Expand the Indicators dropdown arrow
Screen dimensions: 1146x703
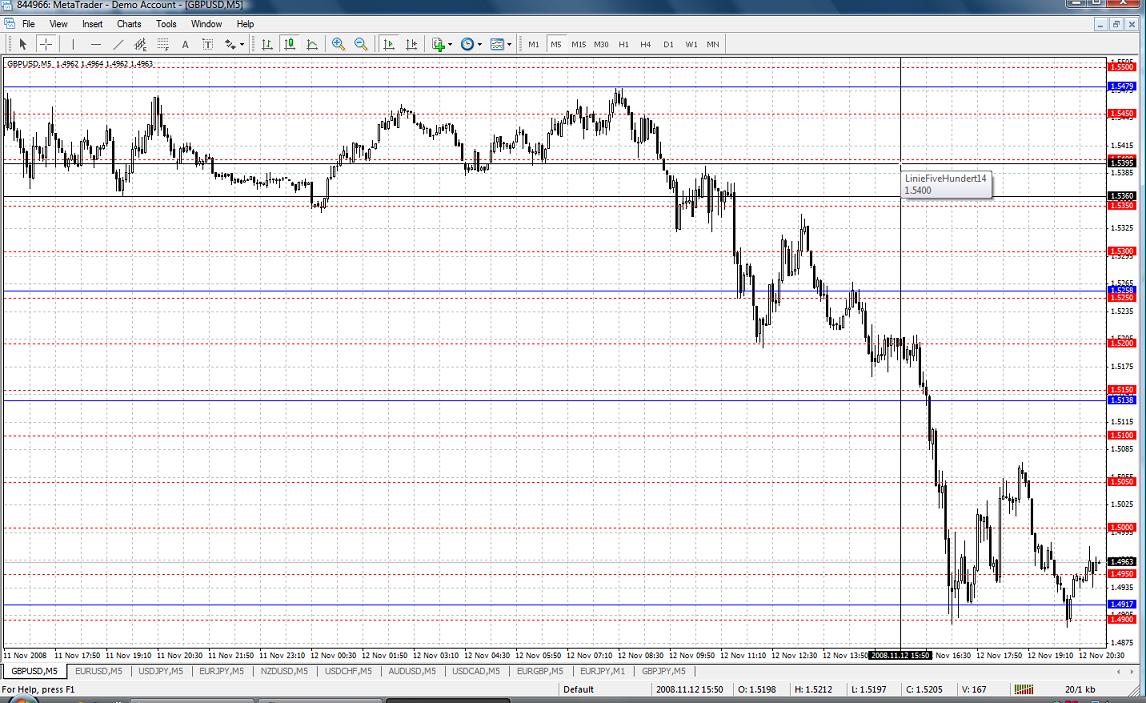[x=450, y=45]
